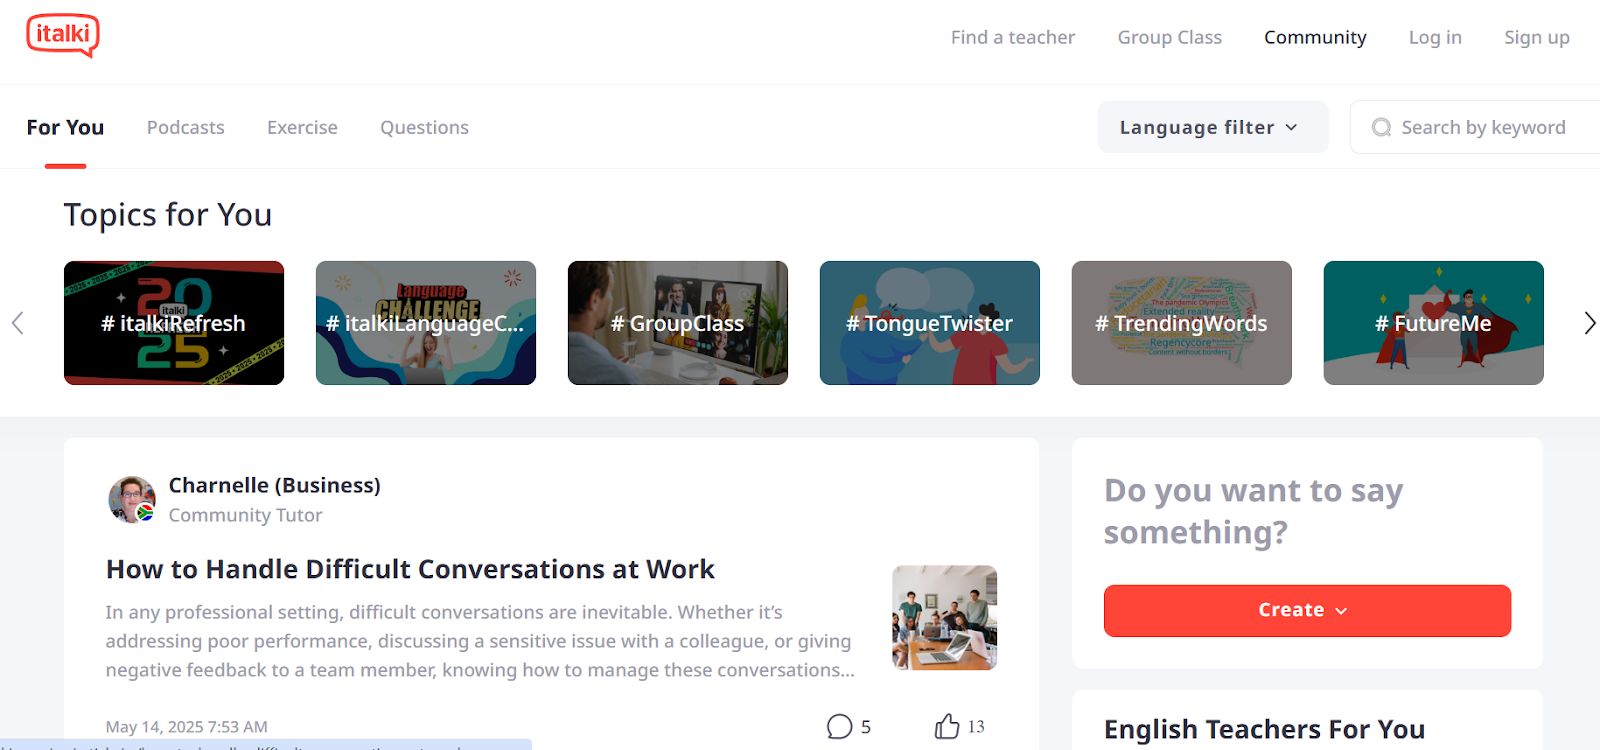Click the Community Tutor label
The height and width of the screenshot is (750, 1600).
click(246, 515)
